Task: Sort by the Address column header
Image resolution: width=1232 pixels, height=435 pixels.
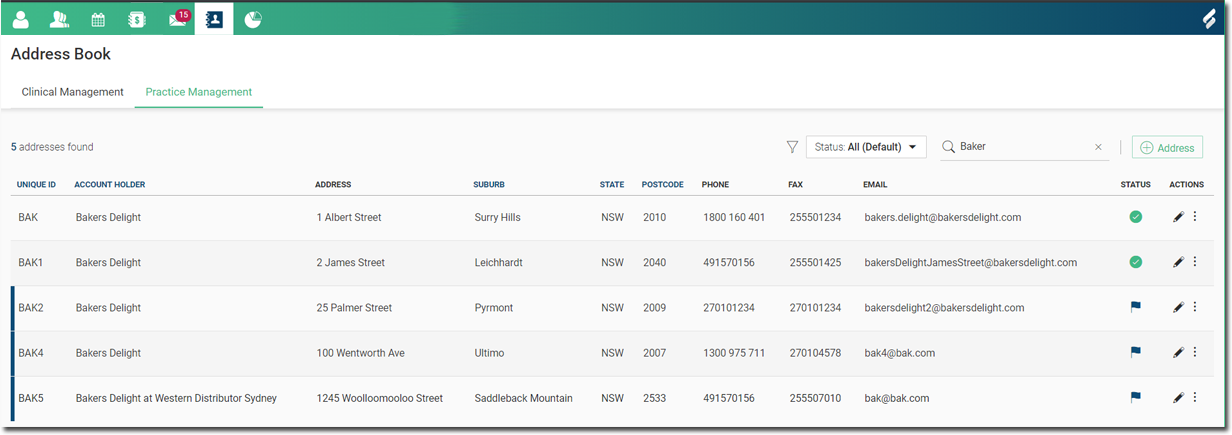Action: click(333, 185)
